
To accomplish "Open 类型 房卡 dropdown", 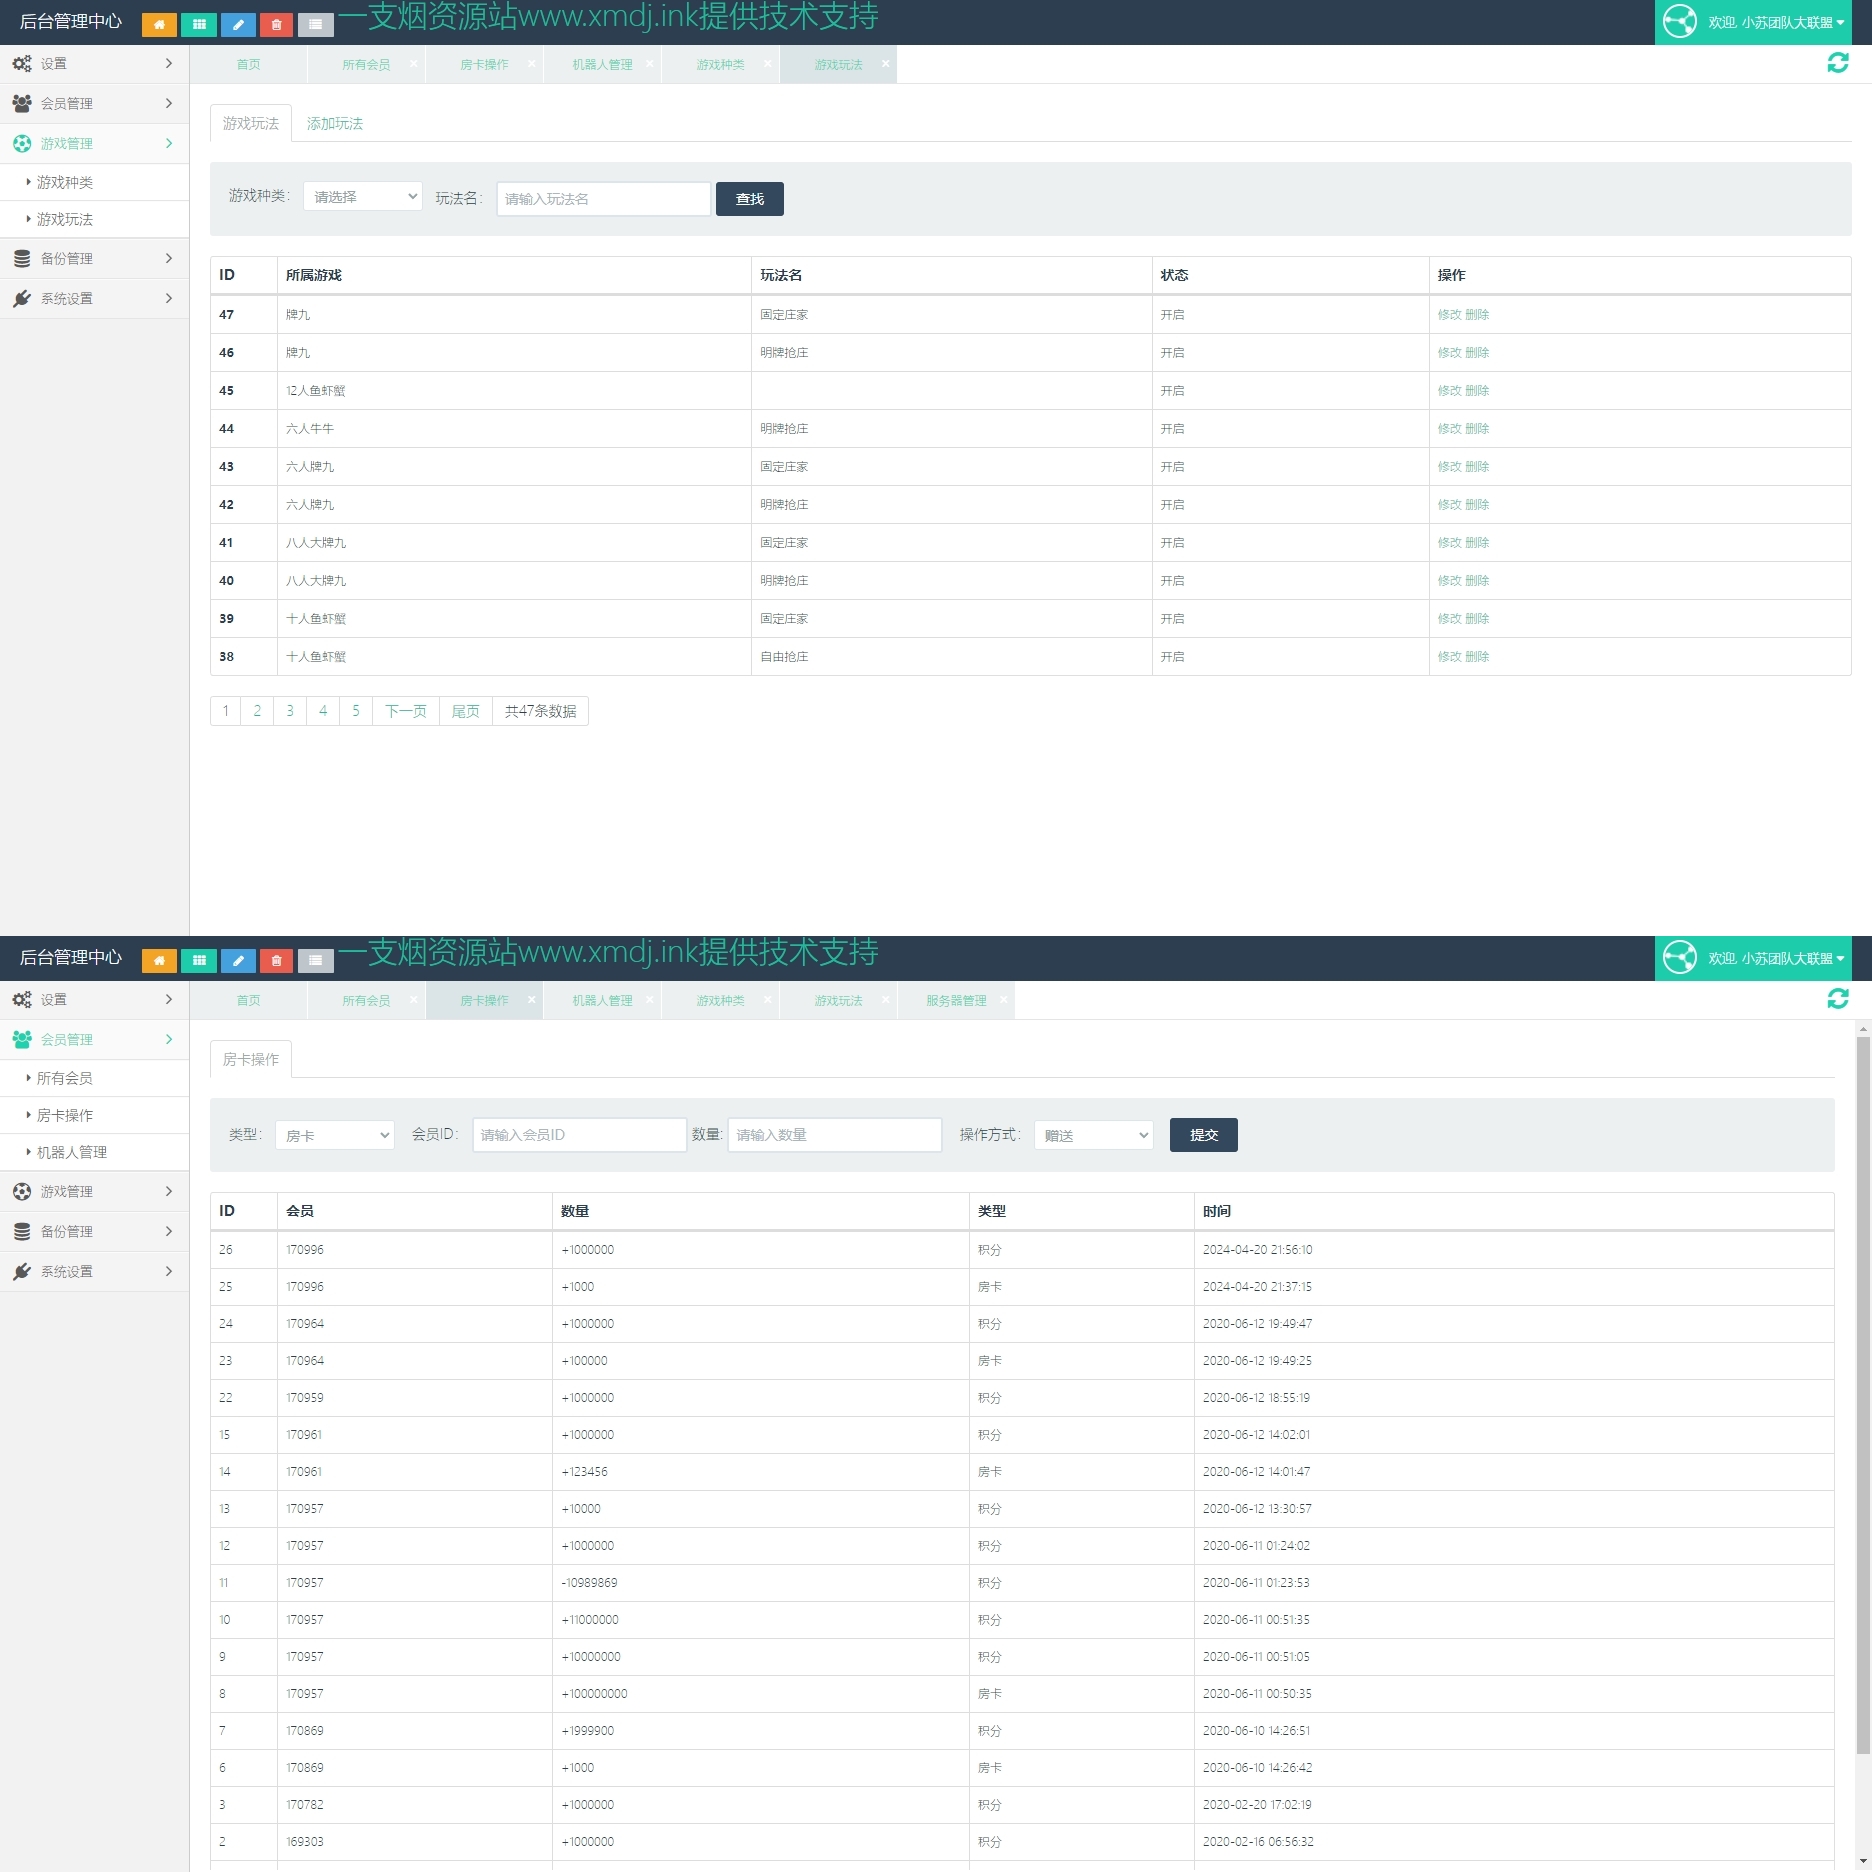I will (x=335, y=1135).
